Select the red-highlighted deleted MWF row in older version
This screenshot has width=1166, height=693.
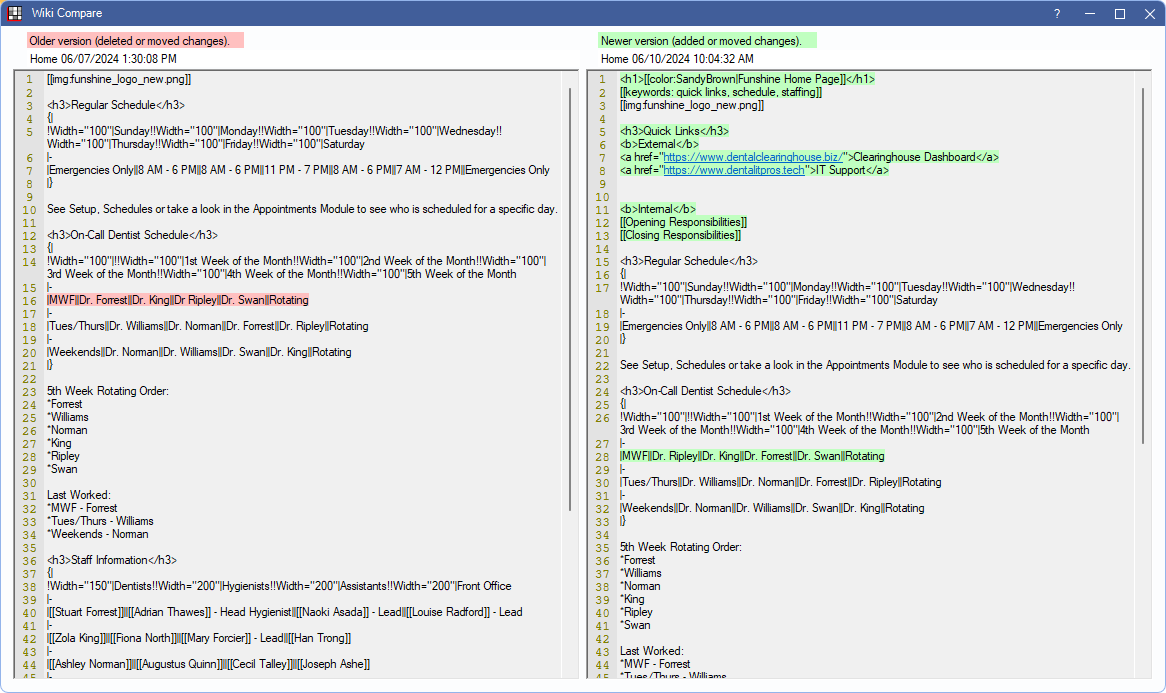178,300
